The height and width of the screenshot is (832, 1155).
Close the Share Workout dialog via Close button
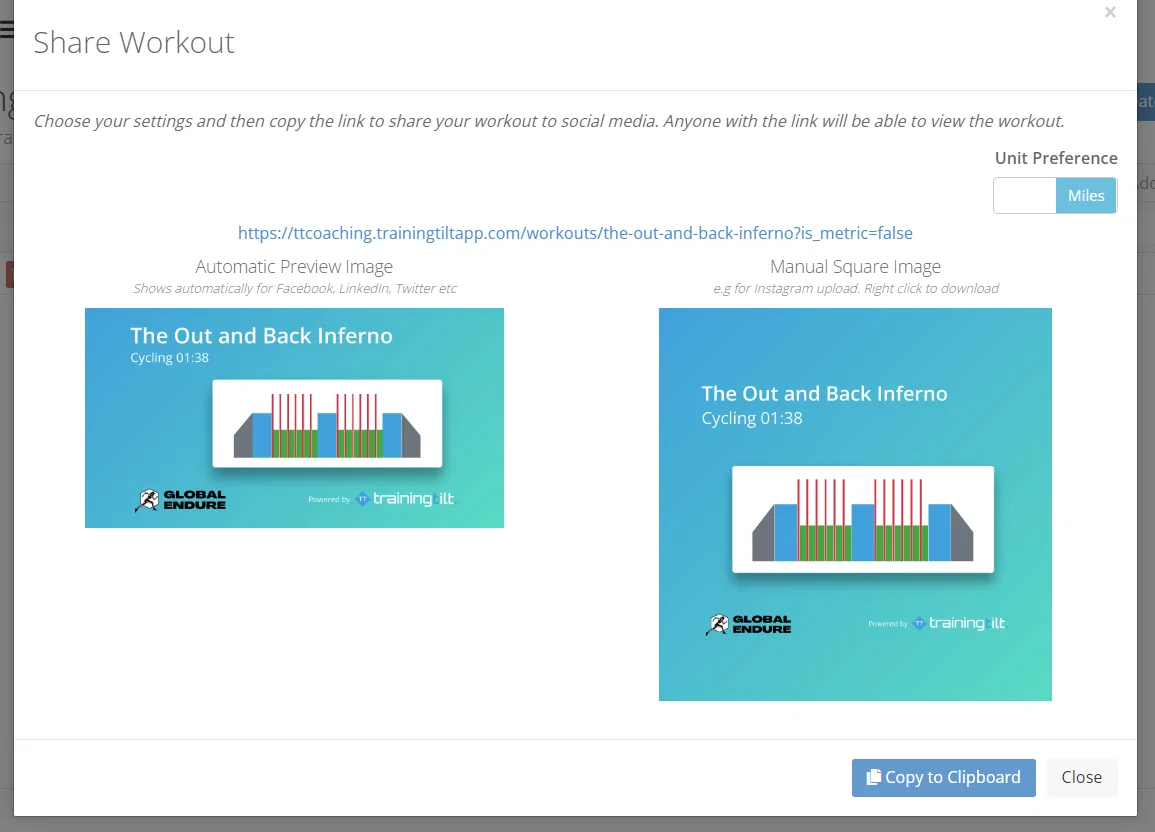tap(1081, 778)
